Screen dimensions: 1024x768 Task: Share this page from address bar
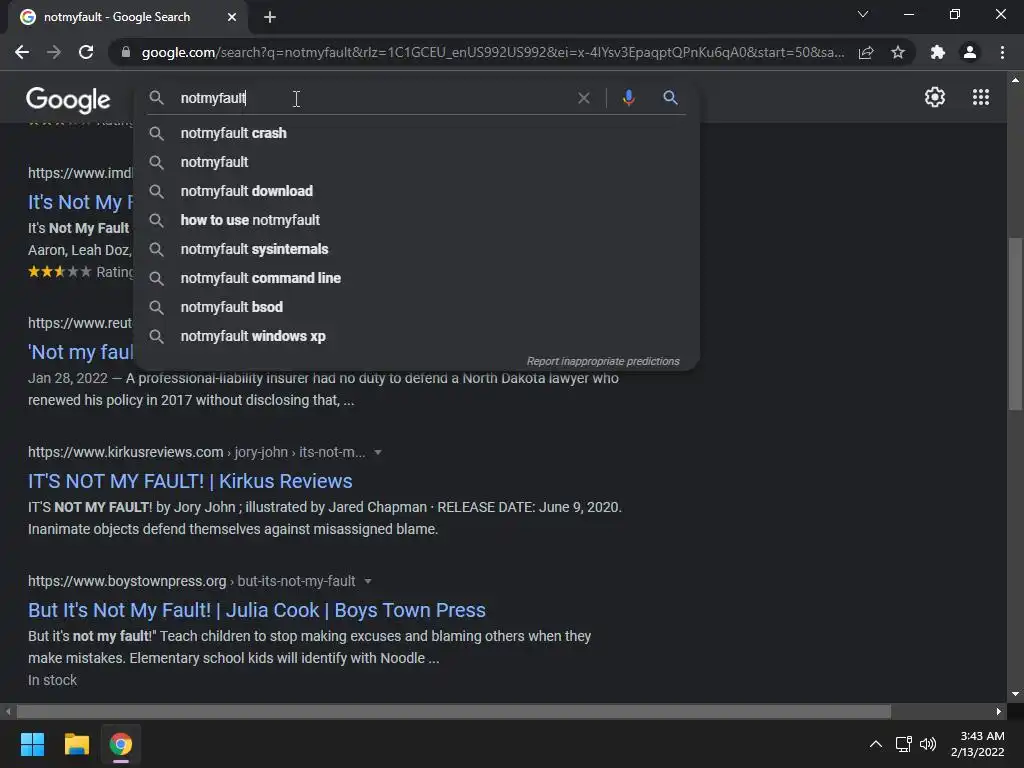click(x=866, y=52)
